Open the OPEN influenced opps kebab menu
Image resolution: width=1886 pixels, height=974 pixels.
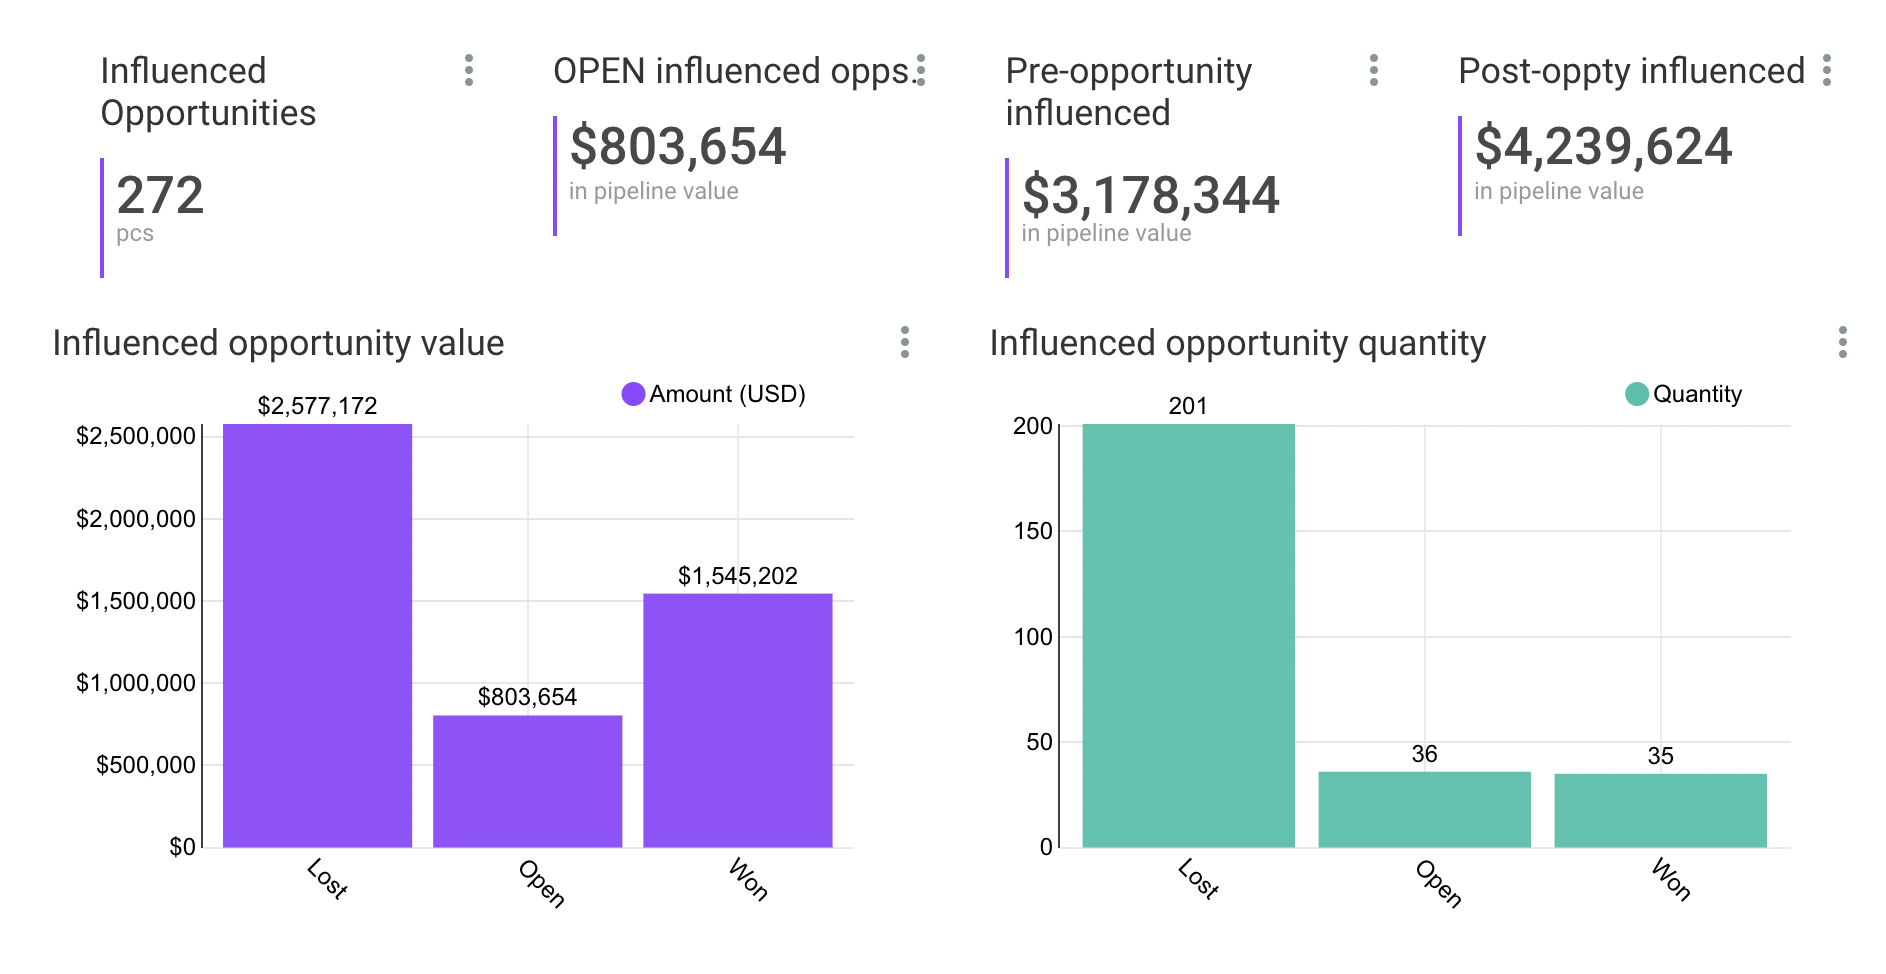click(922, 72)
